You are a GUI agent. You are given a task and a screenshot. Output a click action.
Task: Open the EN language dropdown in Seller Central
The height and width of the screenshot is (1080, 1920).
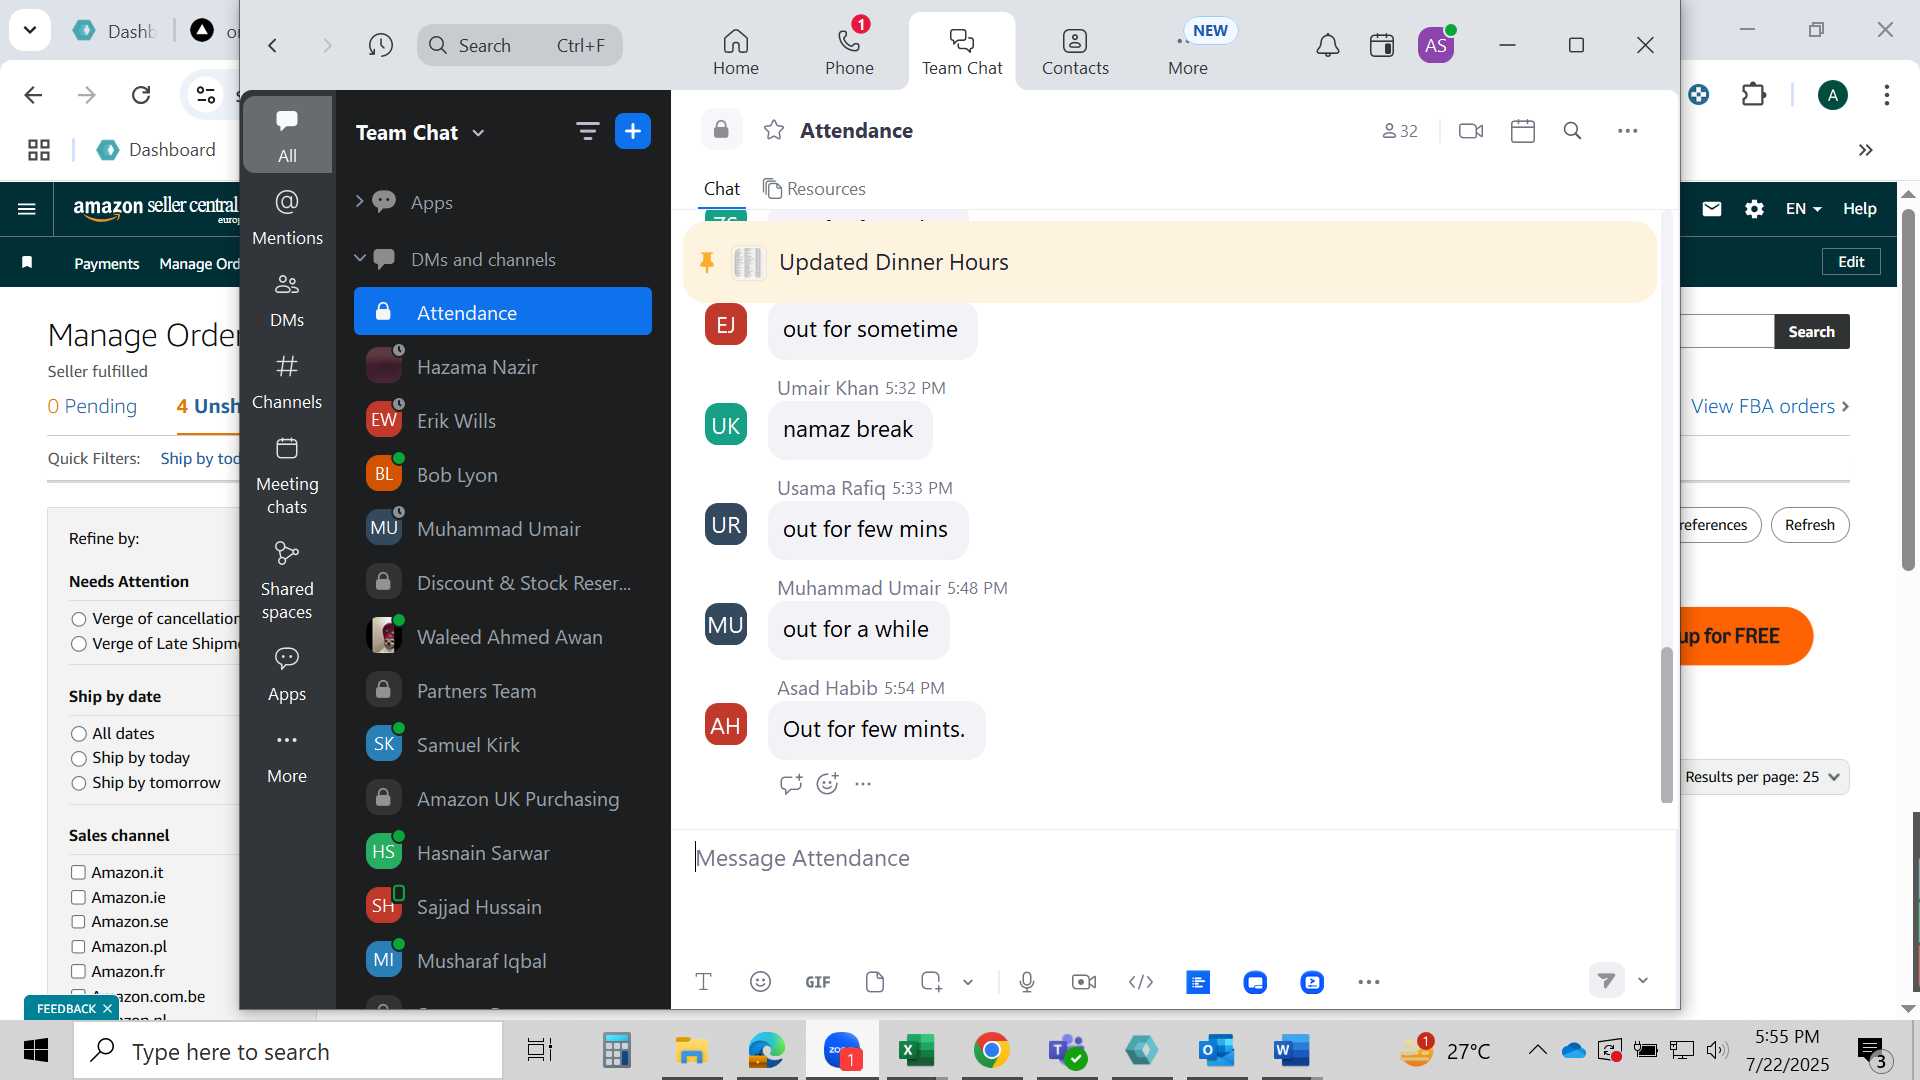point(1804,209)
